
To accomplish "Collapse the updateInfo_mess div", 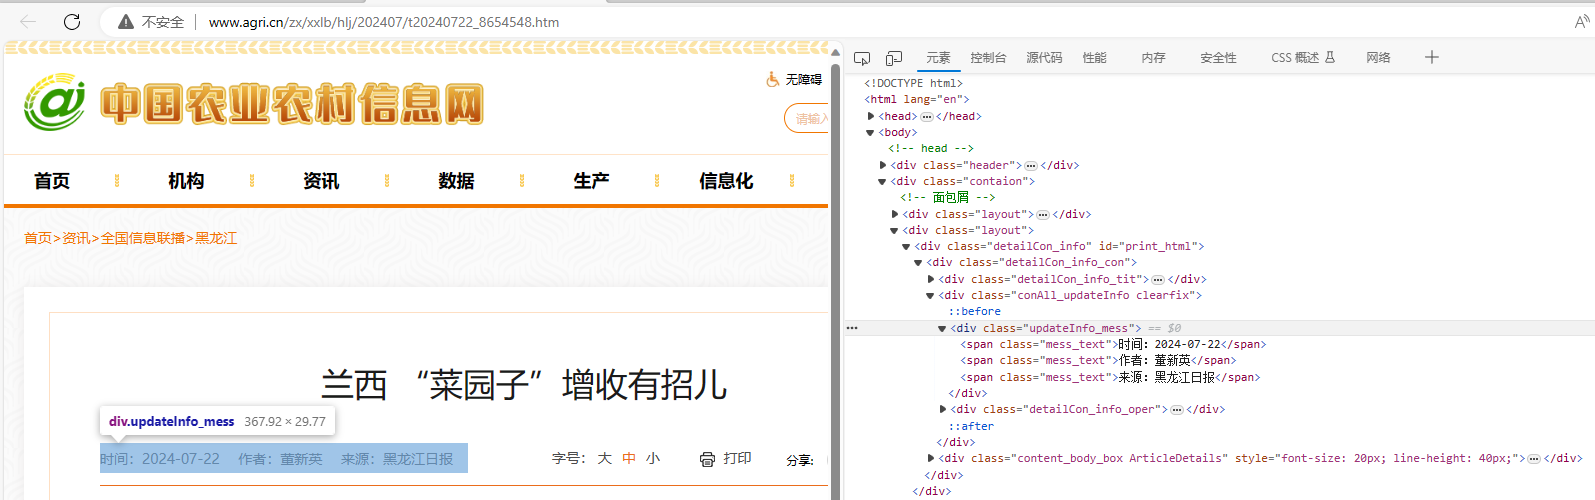I will coord(942,328).
